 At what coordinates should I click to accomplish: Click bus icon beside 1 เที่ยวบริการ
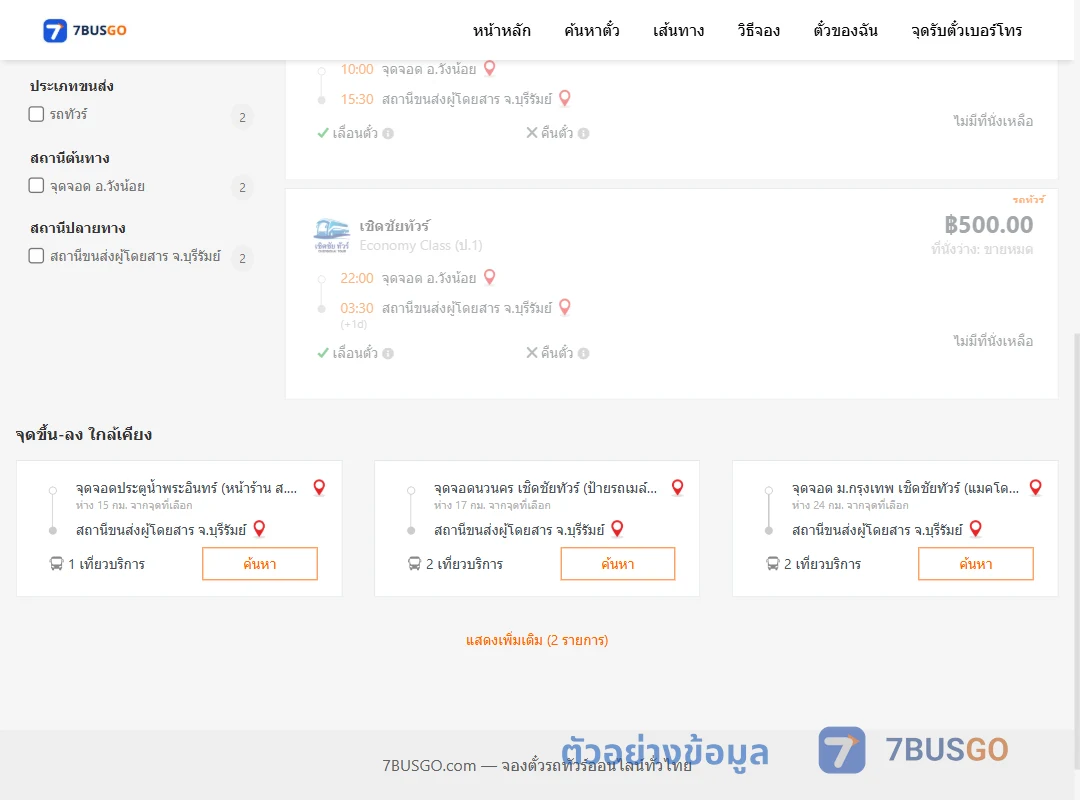point(56,564)
